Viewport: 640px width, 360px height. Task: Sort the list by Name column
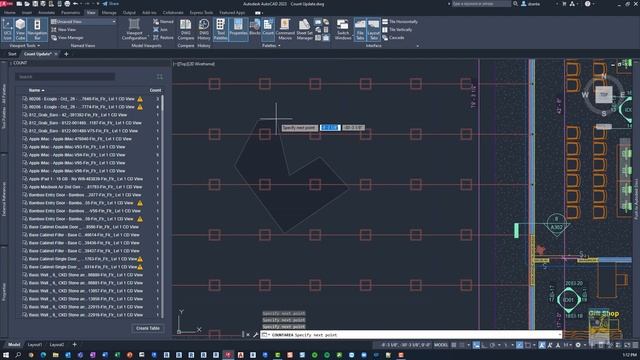[36, 90]
